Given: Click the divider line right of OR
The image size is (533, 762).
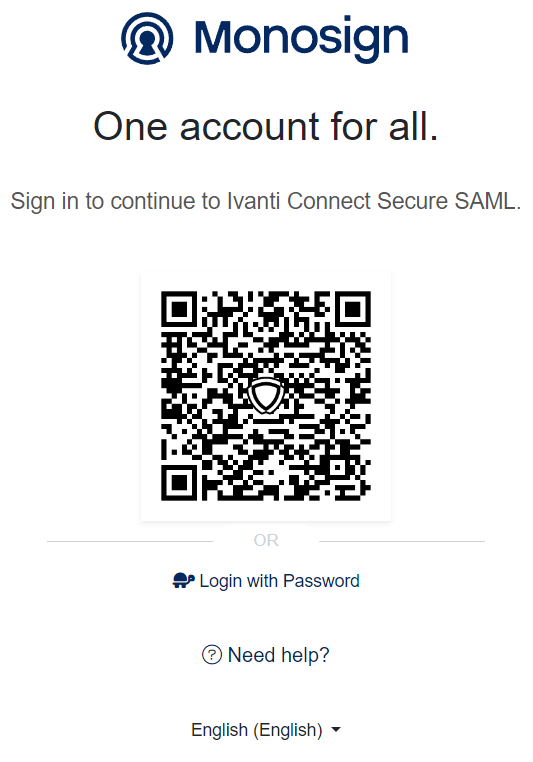Looking at the screenshot, I should pos(402,541).
